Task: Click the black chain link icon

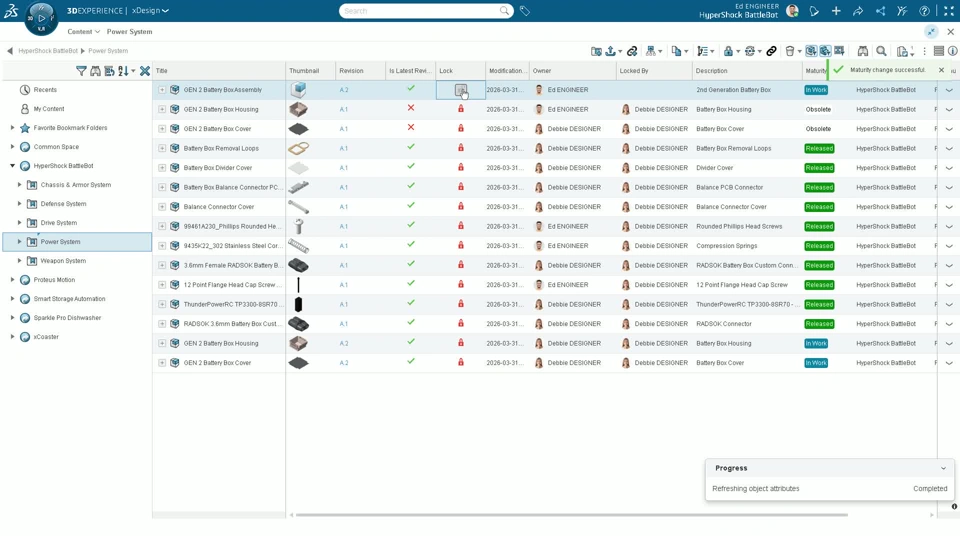Action: (x=771, y=51)
